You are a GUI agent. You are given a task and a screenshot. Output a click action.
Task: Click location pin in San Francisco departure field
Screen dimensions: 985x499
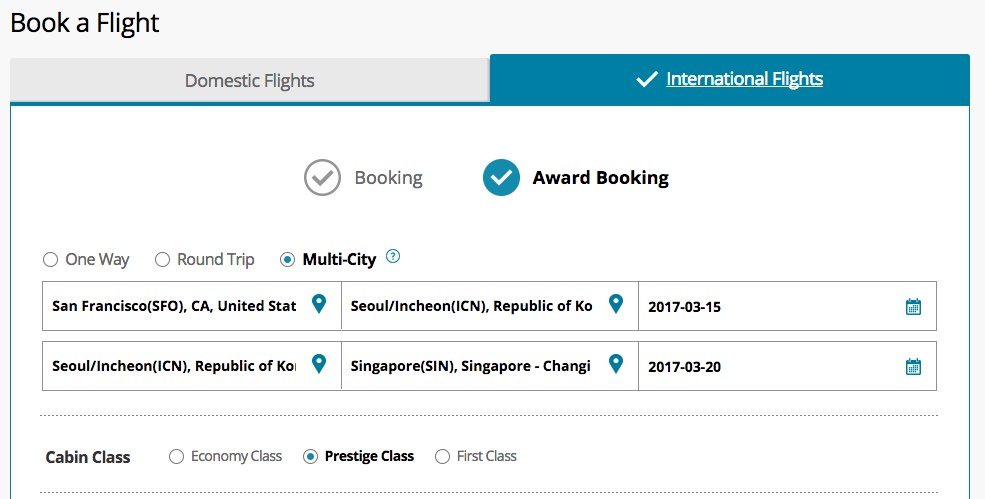click(319, 304)
